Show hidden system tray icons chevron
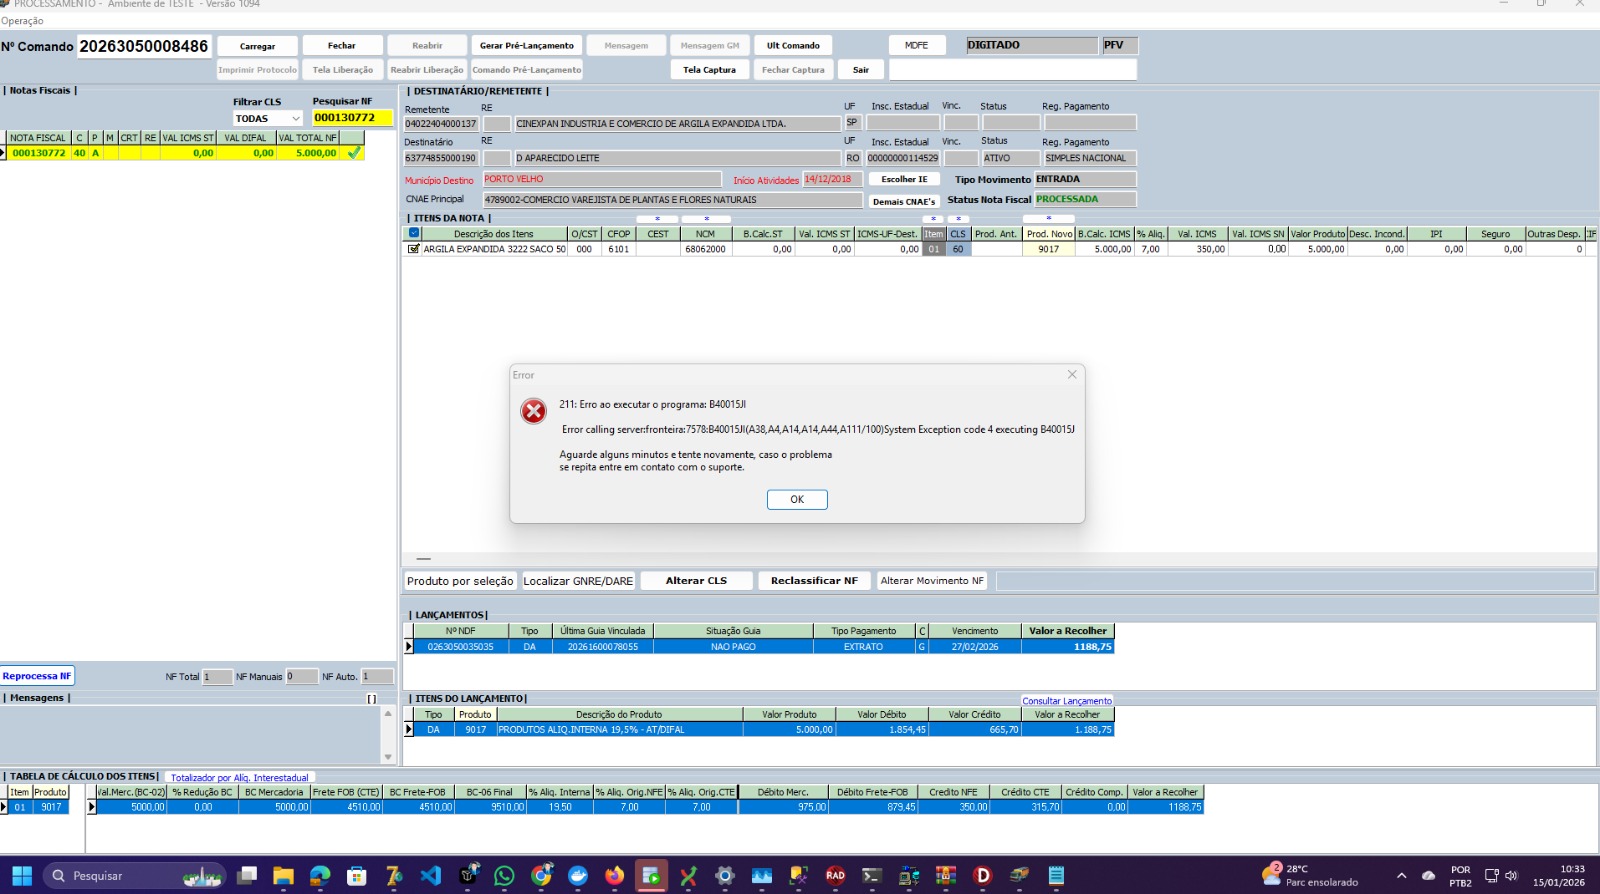Viewport: 1600px width, 894px height. click(x=1401, y=876)
